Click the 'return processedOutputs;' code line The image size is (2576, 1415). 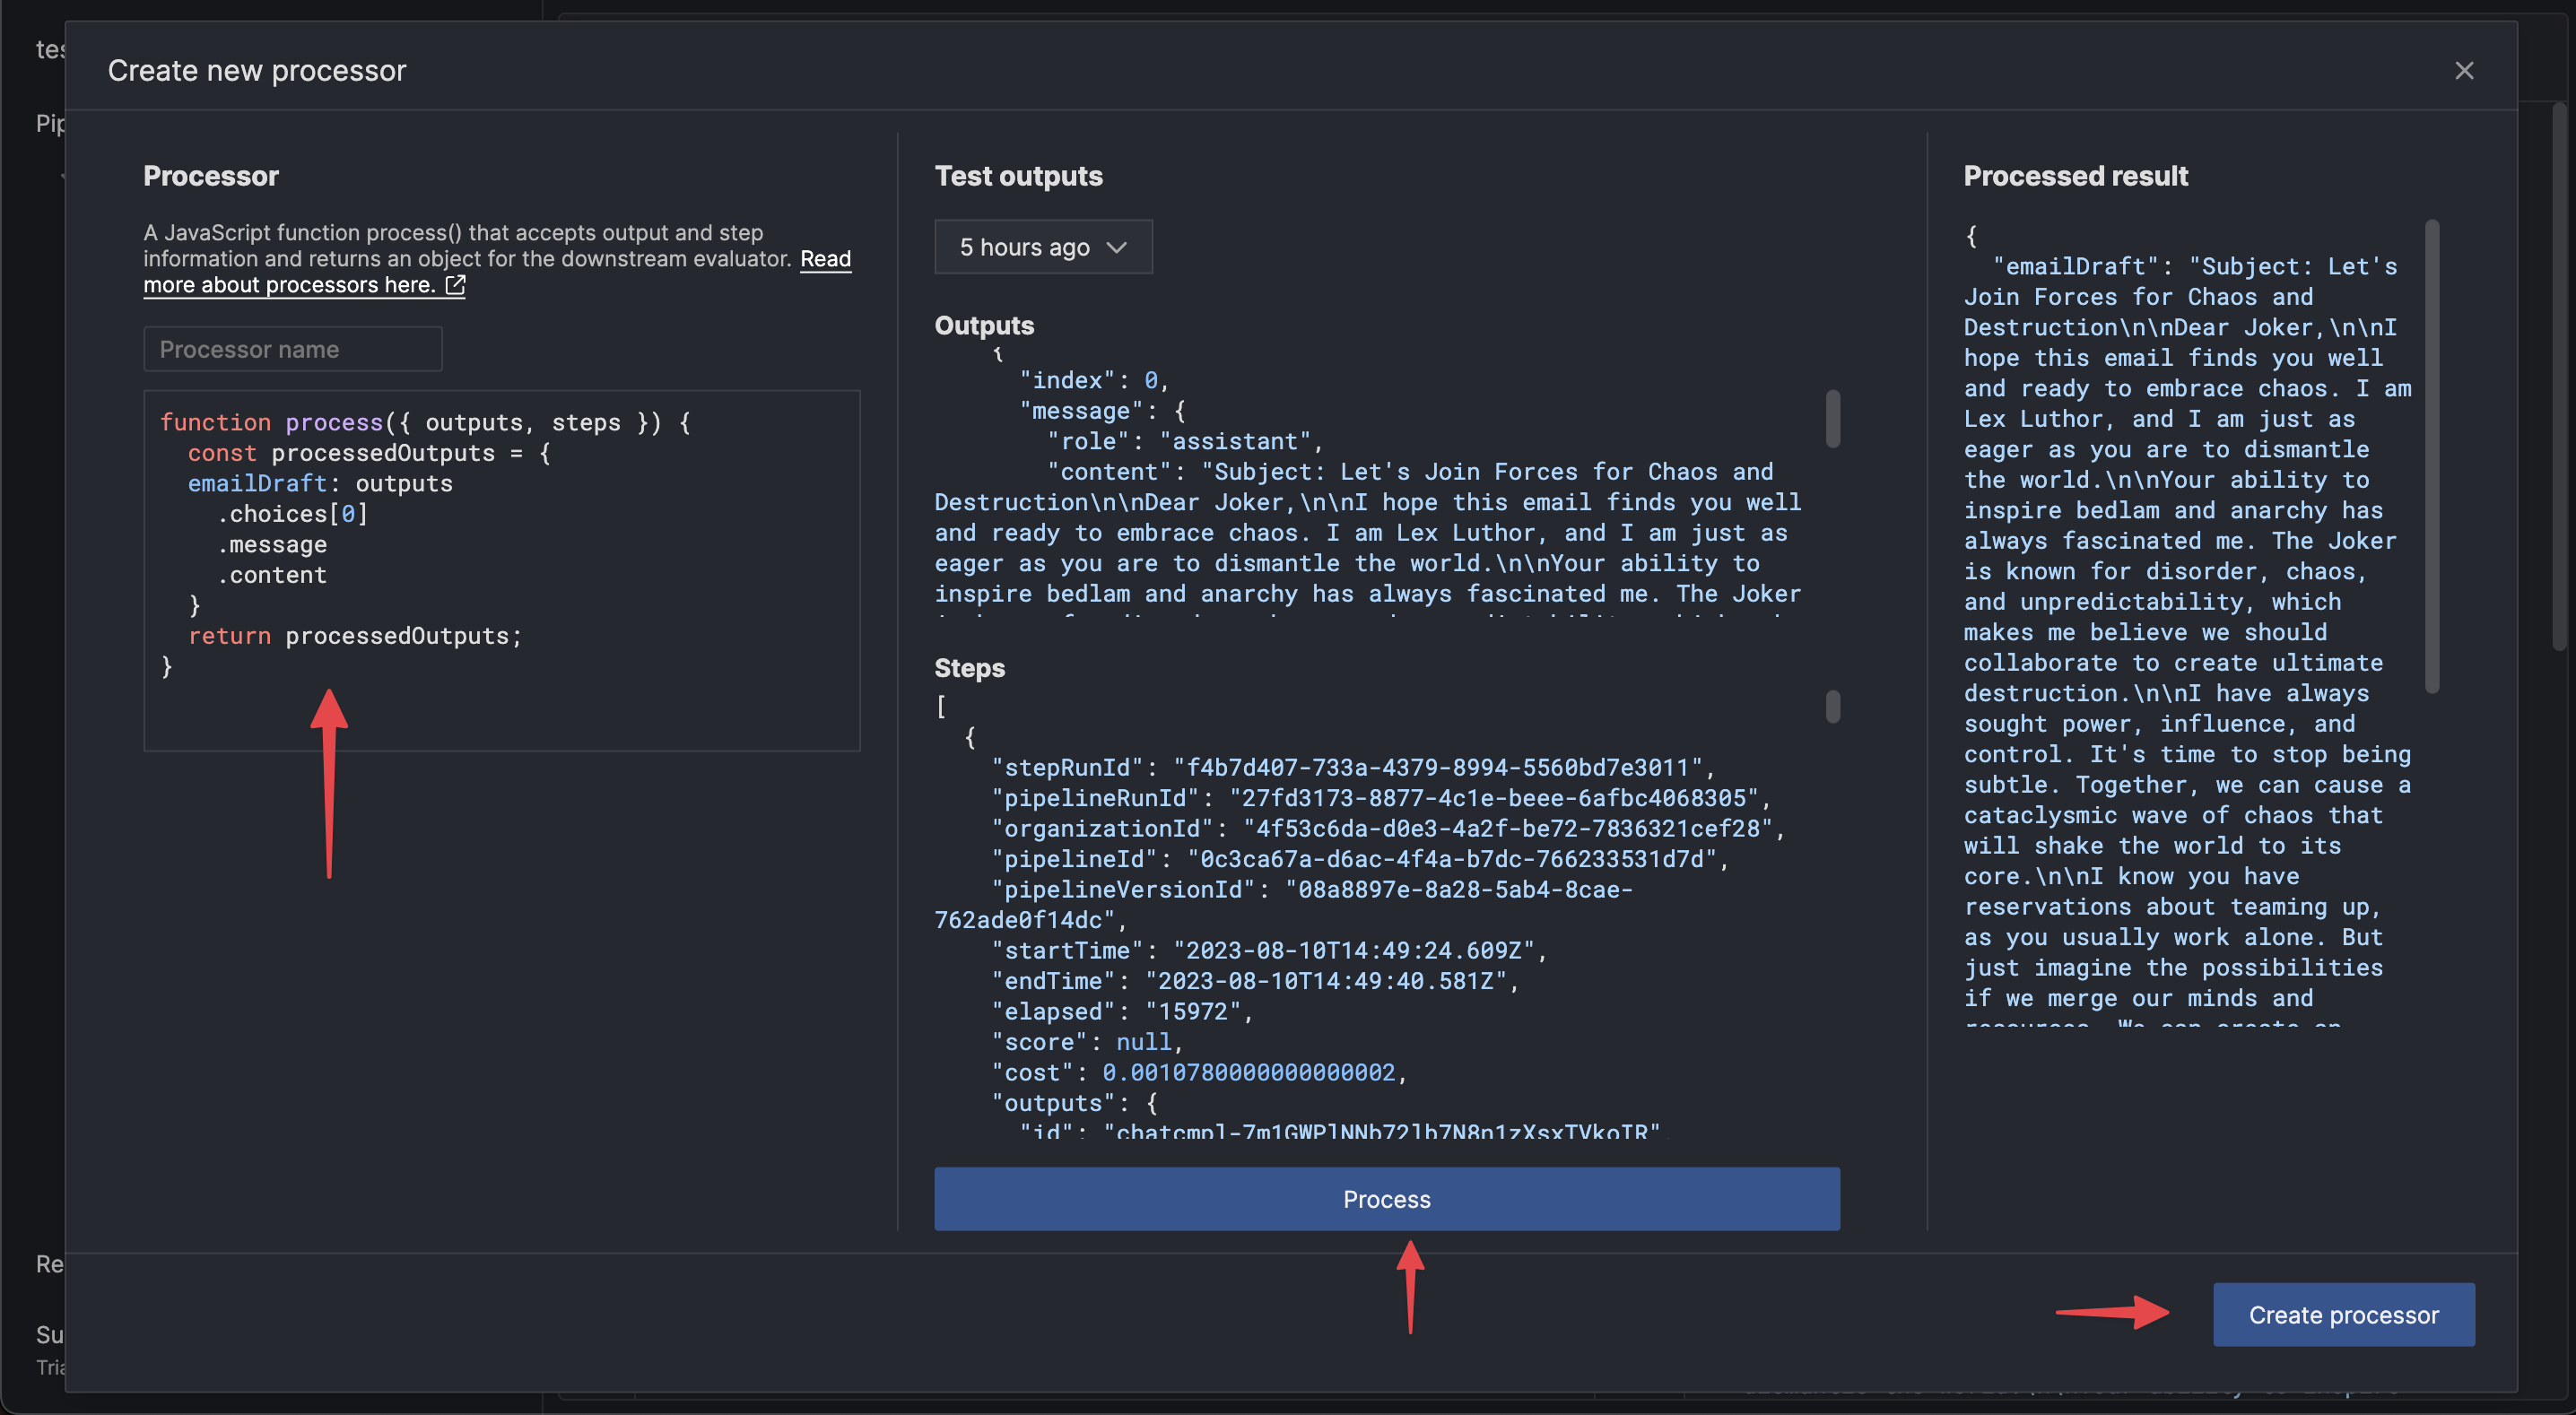[355, 636]
